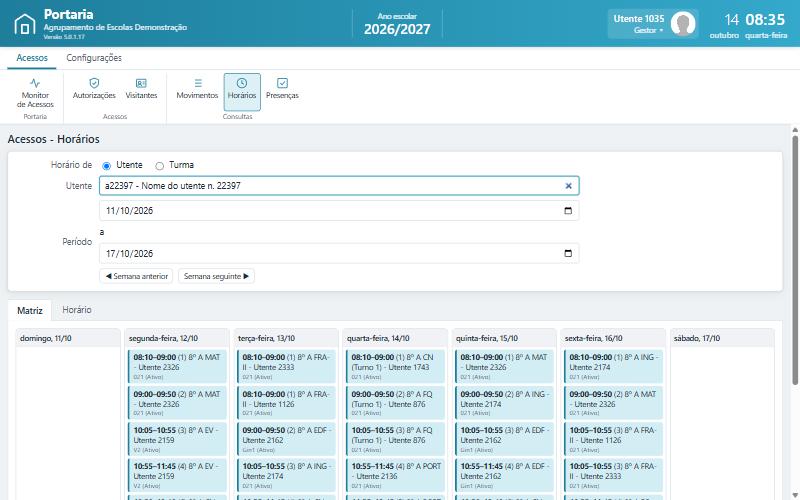
Task: Click the end date field 17/10/2026
Action: tap(339, 254)
